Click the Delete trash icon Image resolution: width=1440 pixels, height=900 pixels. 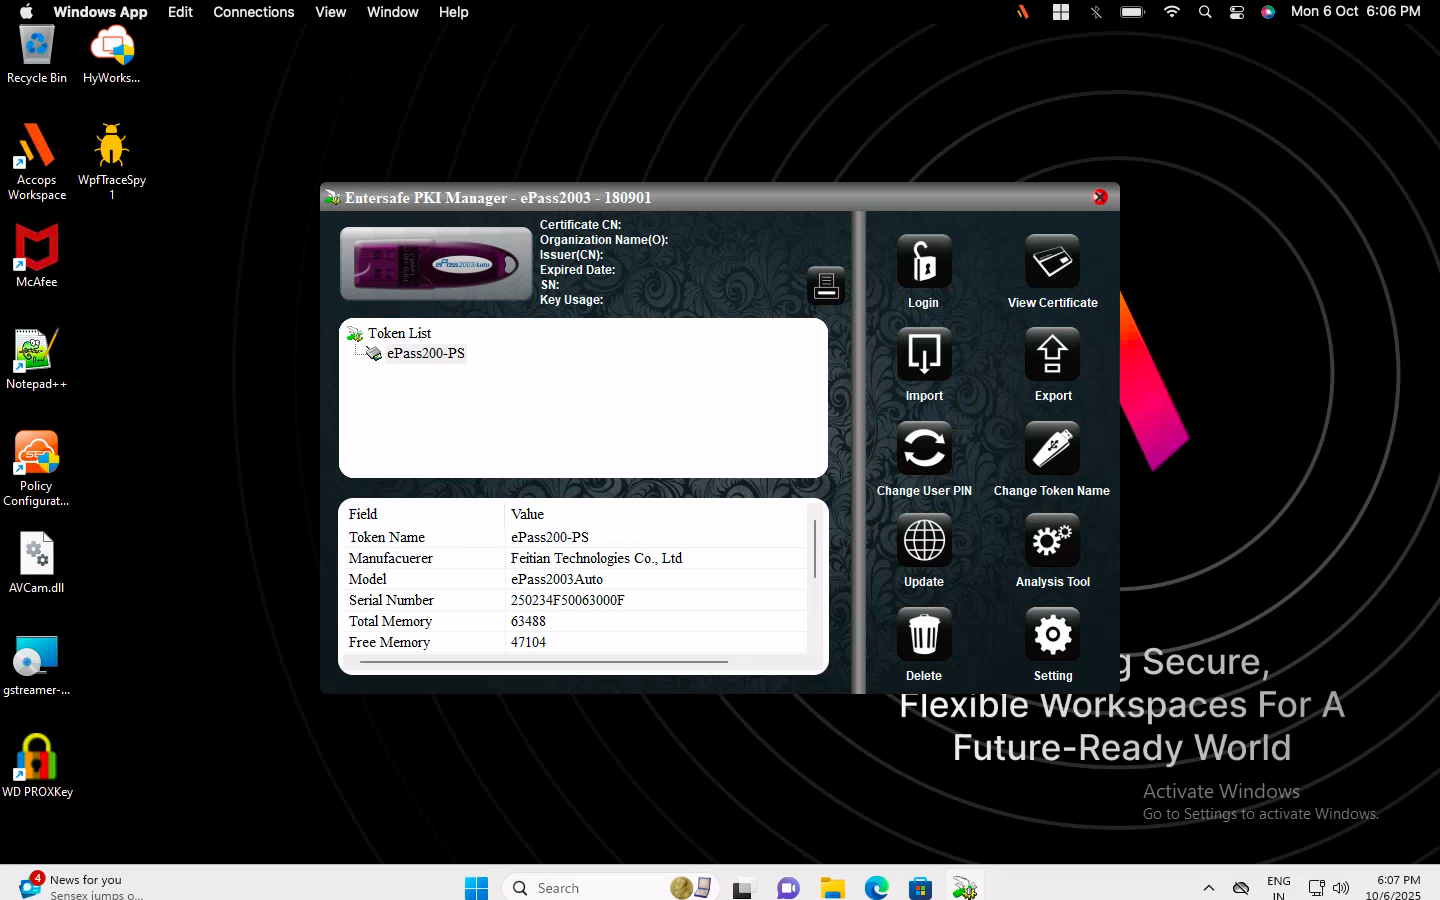point(923,634)
